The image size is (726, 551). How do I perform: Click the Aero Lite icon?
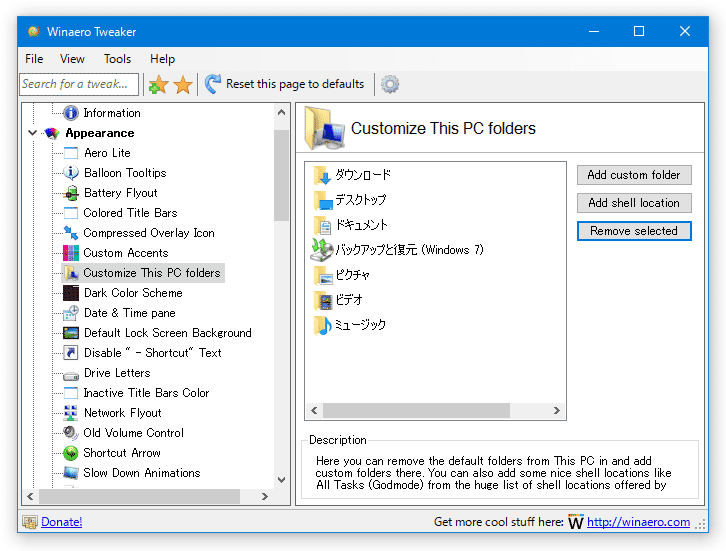pyautogui.click(x=71, y=153)
